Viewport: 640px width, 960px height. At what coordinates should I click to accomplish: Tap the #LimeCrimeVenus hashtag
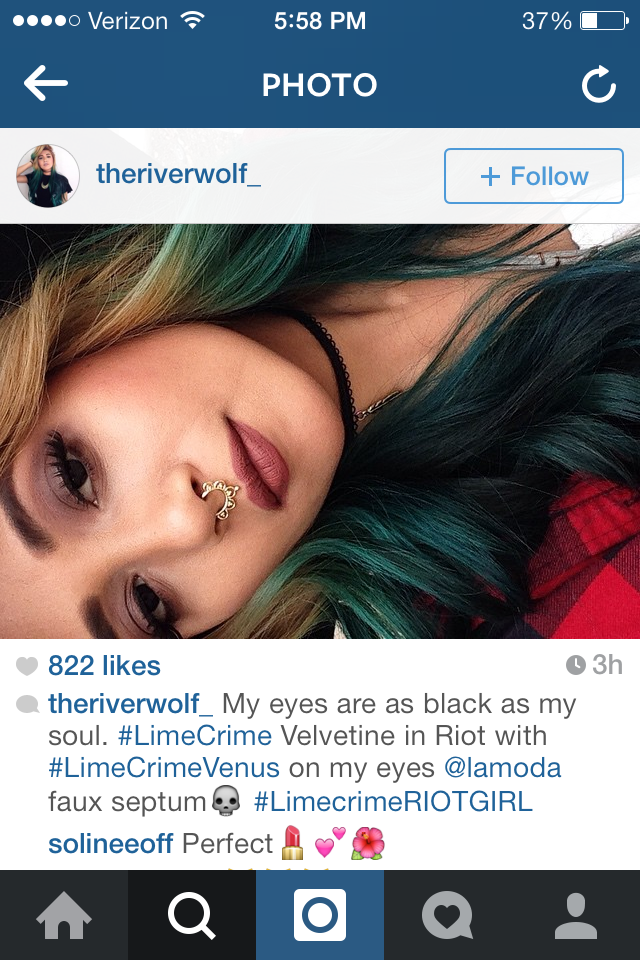coord(164,768)
